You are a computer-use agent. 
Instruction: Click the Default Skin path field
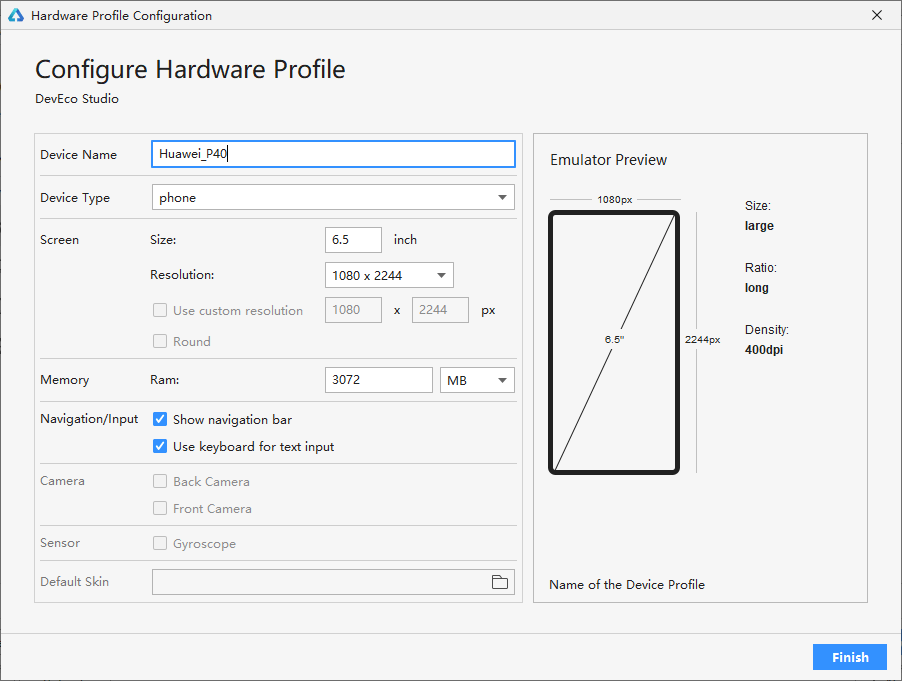[x=320, y=582]
